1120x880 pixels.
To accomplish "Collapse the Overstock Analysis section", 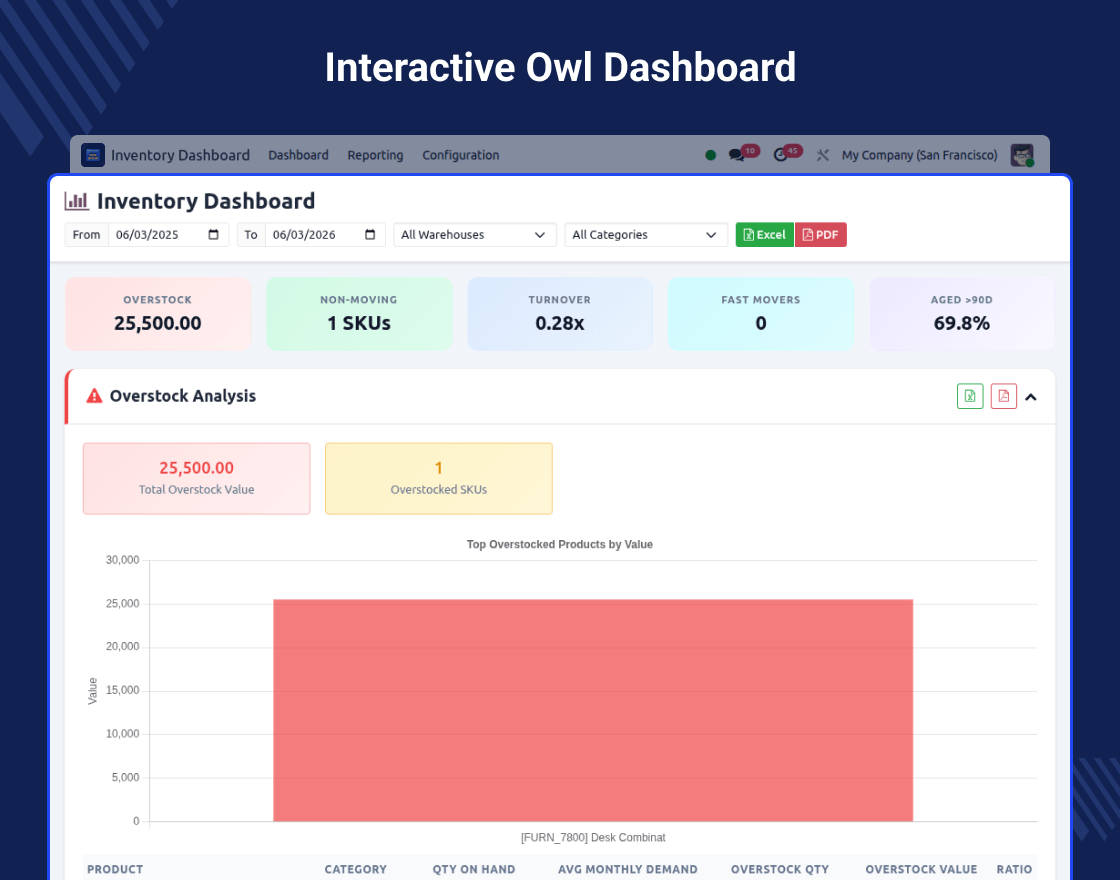I will (x=1031, y=396).
